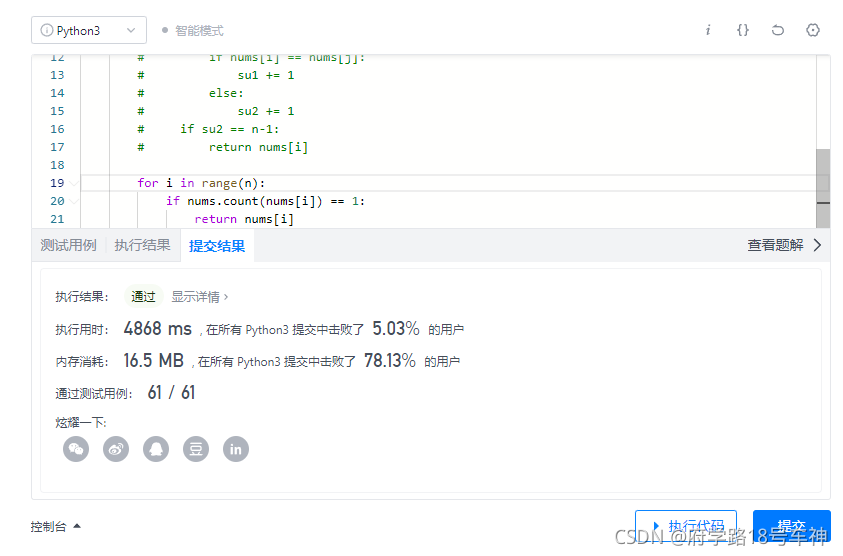Click the 执行代码 run code button

pyautogui.click(x=686, y=525)
